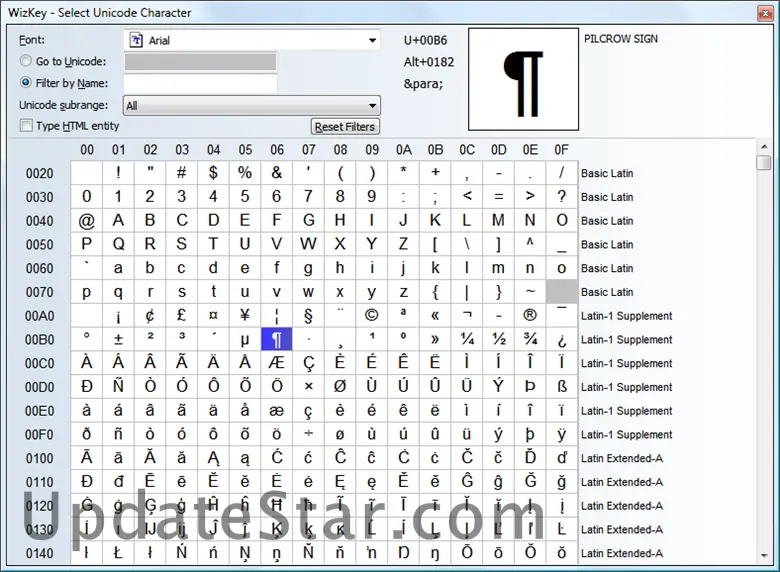Select the capital Ł with stroke in row 0140
This screenshot has height=572, width=780.
[x=118, y=553]
